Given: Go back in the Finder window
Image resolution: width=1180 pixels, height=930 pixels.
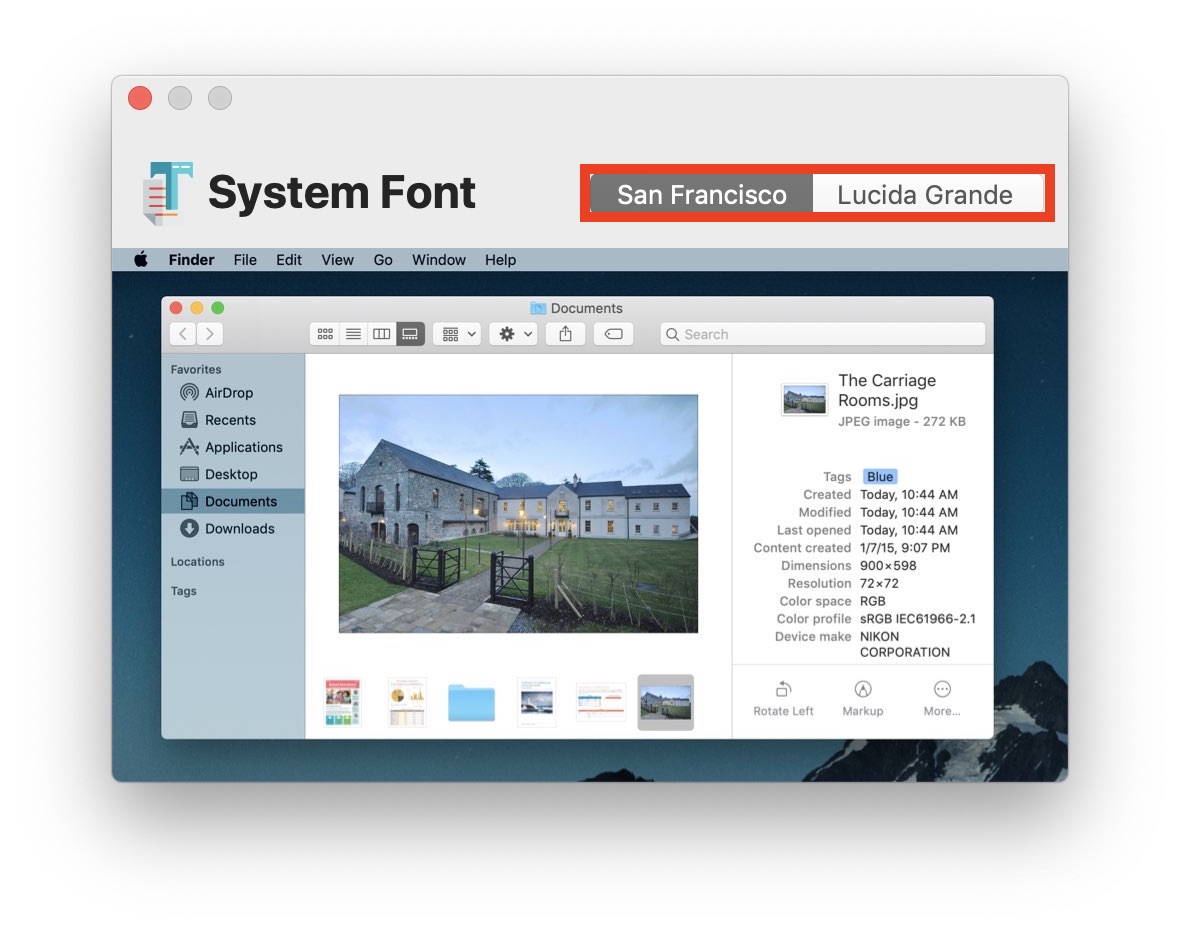Looking at the screenshot, I should tap(183, 334).
